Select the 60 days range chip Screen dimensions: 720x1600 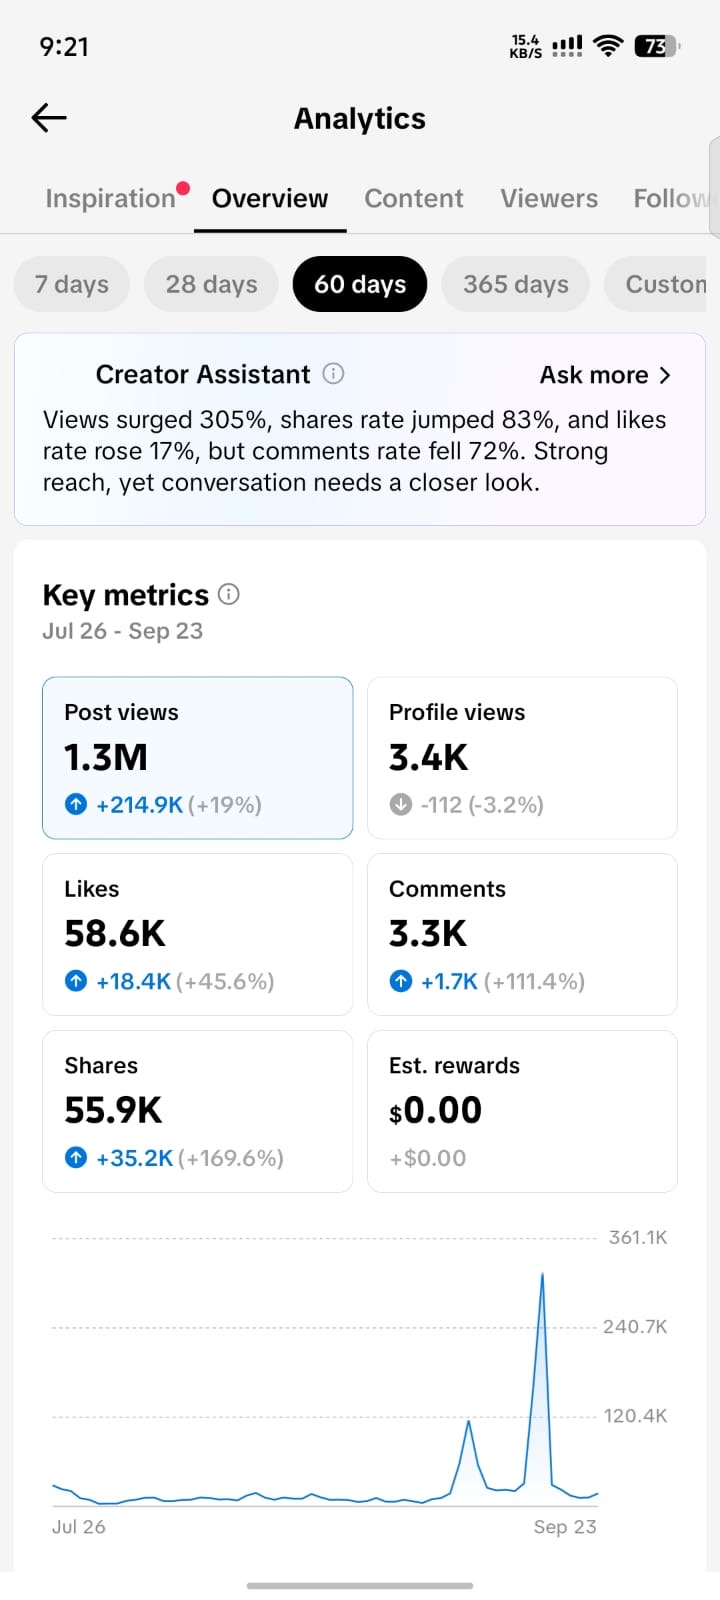tap(360, 284)
